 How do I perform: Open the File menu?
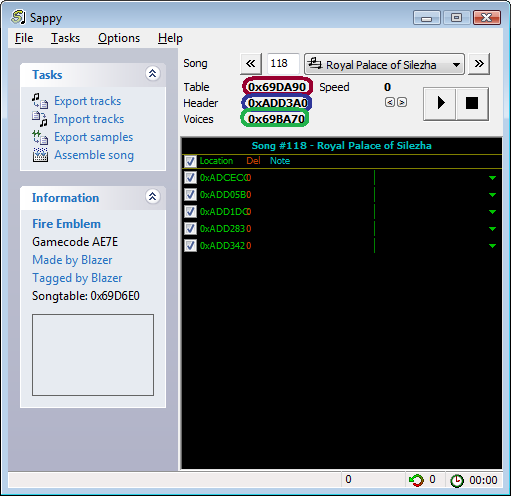24,38
